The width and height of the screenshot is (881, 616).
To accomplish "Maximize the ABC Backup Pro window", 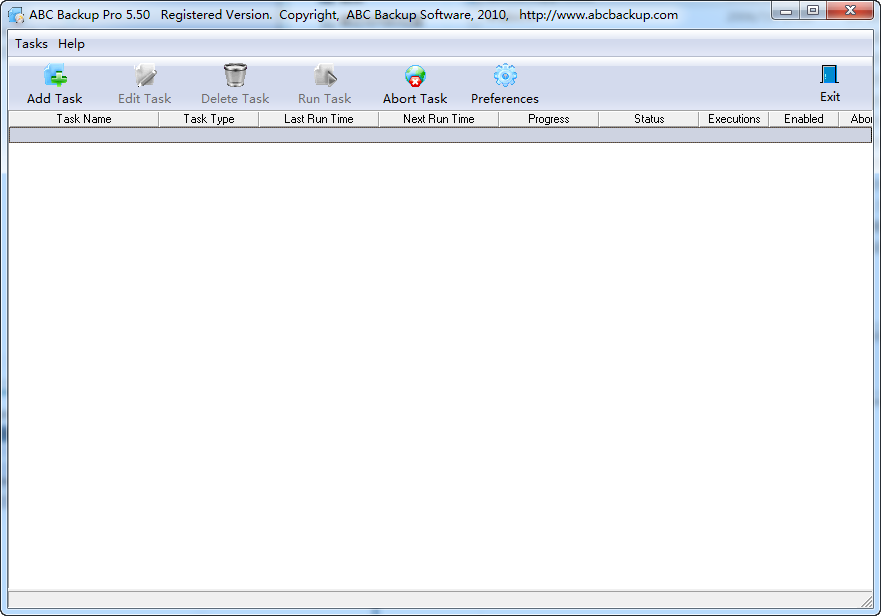I will pos(812,11).
